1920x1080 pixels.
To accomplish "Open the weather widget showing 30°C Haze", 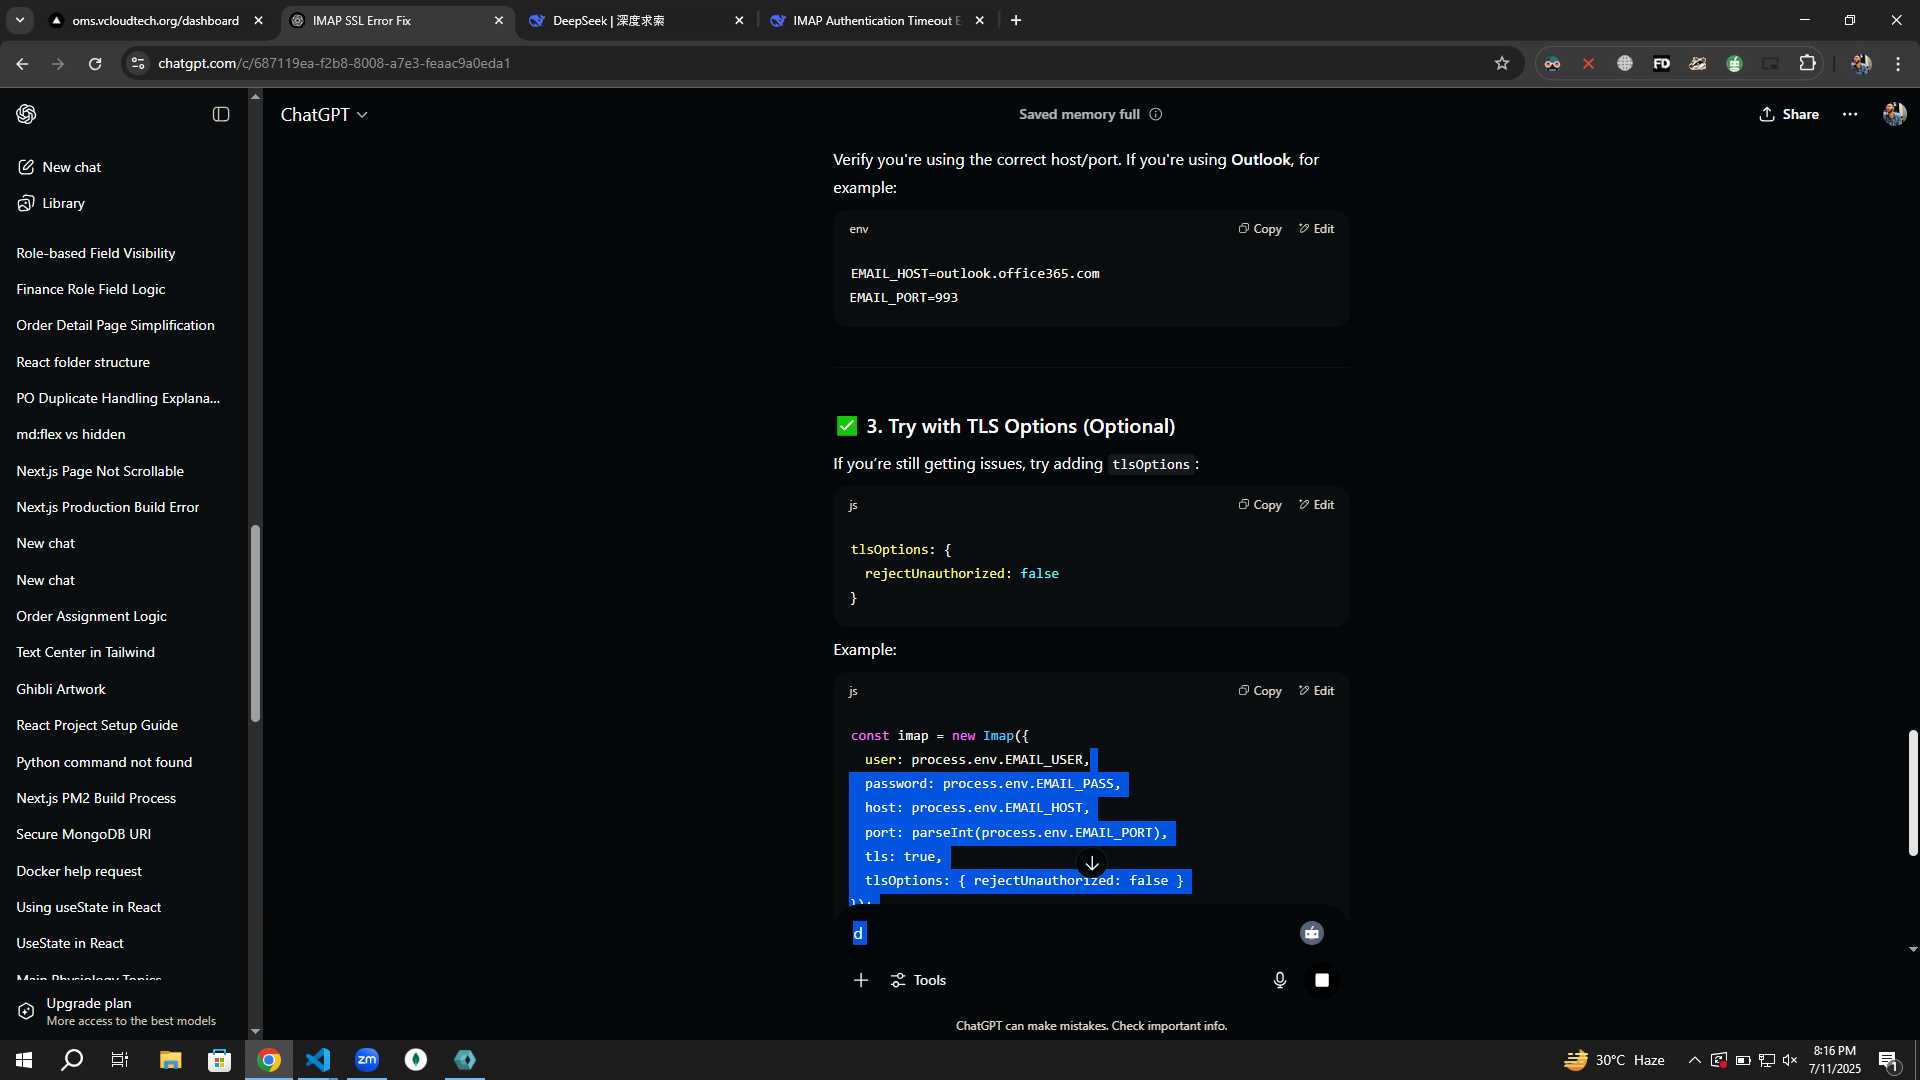I will pyautogui.click(x=1614, y=1060).
